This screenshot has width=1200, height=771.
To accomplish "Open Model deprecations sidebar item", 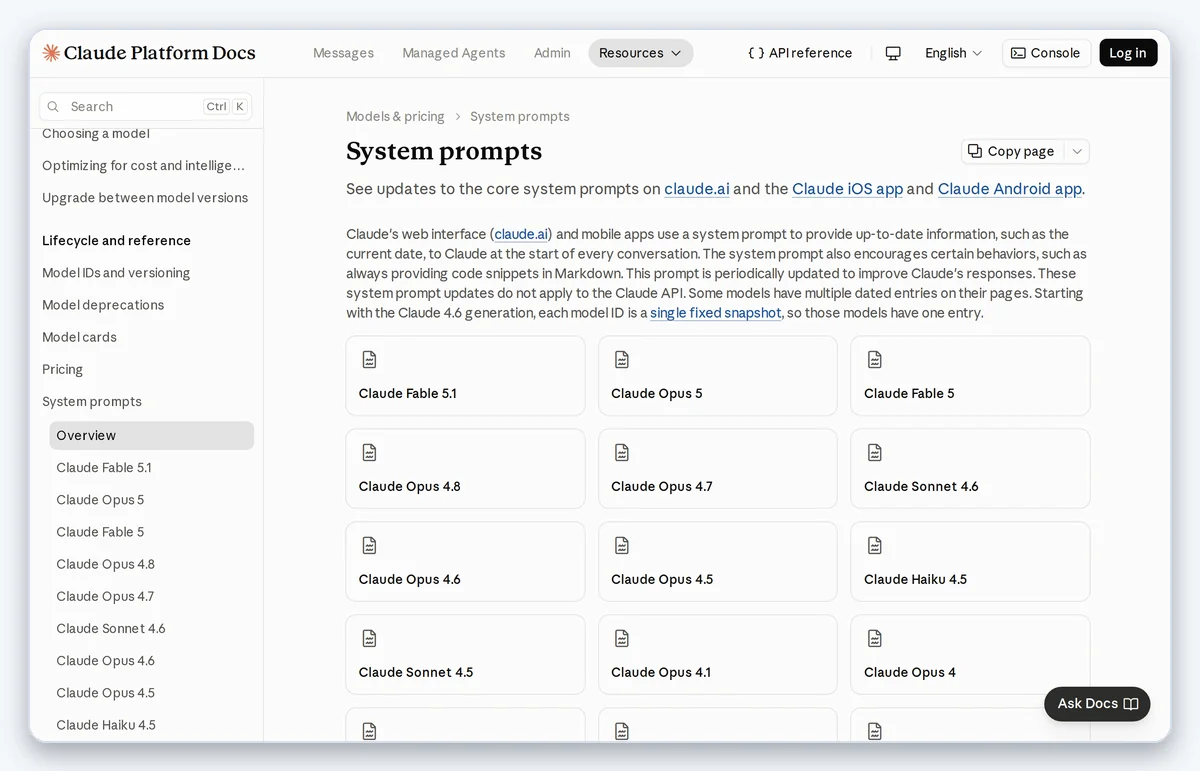I will [103, 305].
